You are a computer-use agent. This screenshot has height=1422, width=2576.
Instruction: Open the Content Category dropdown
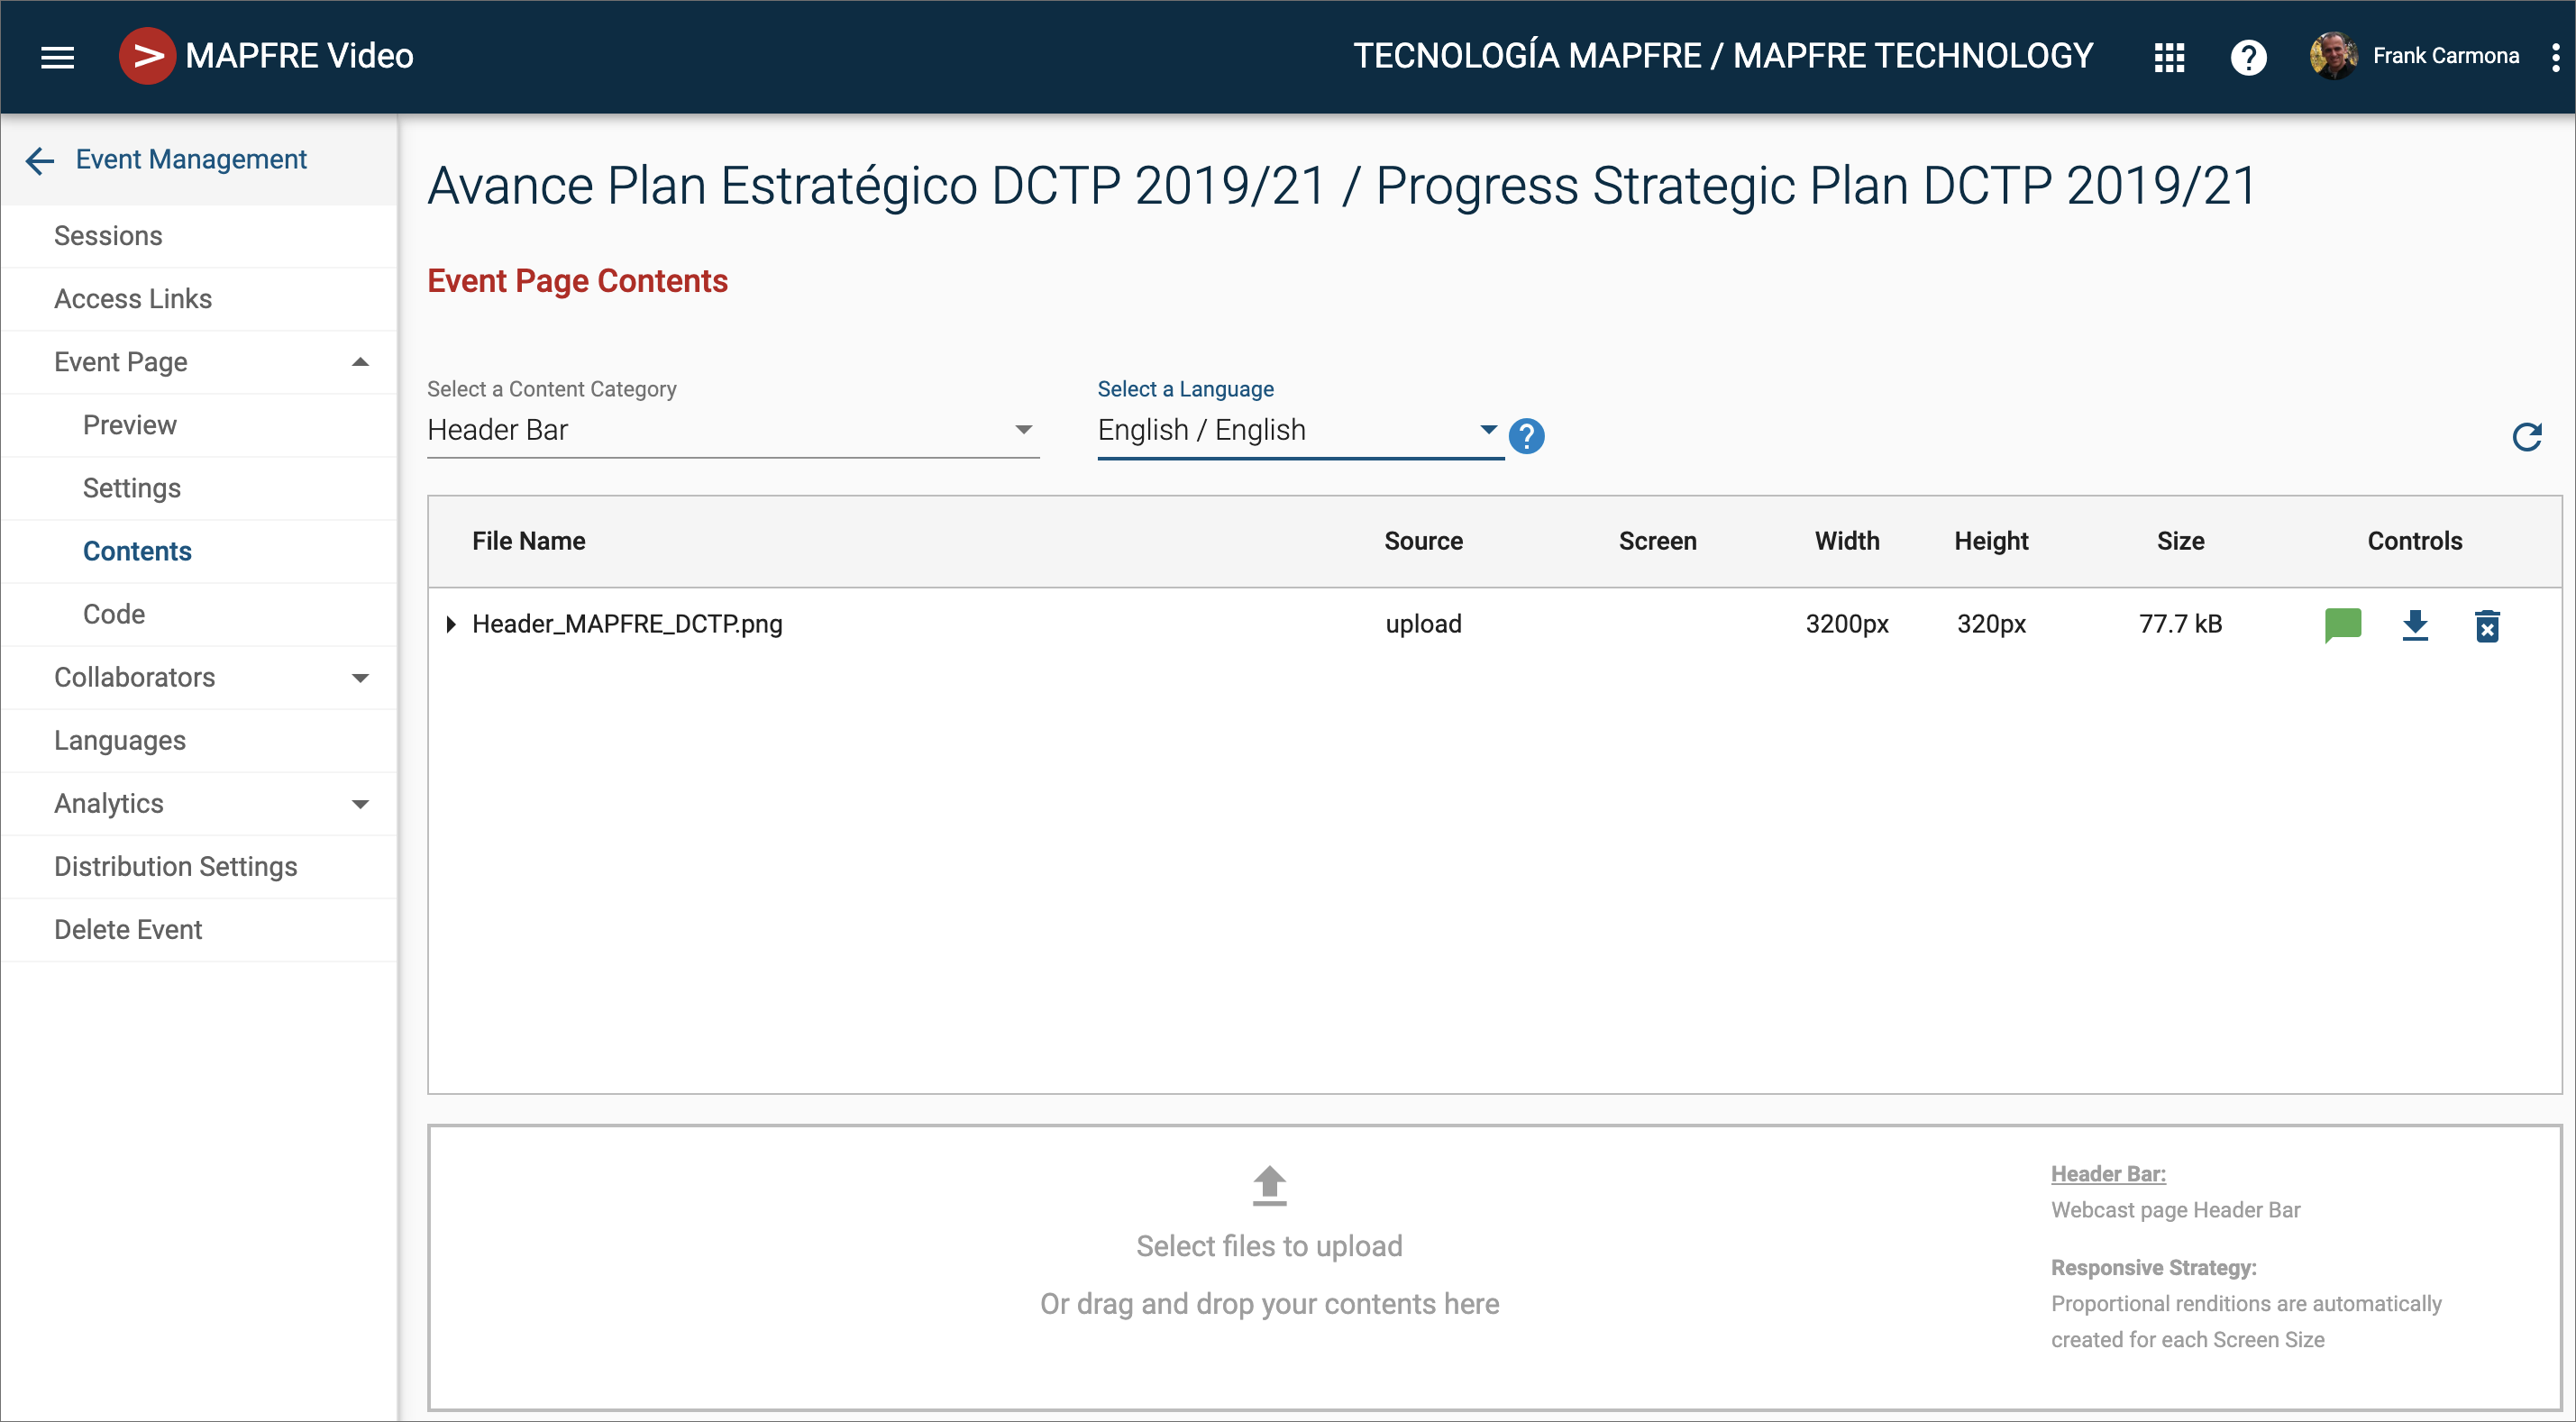(x=732, y=430)
